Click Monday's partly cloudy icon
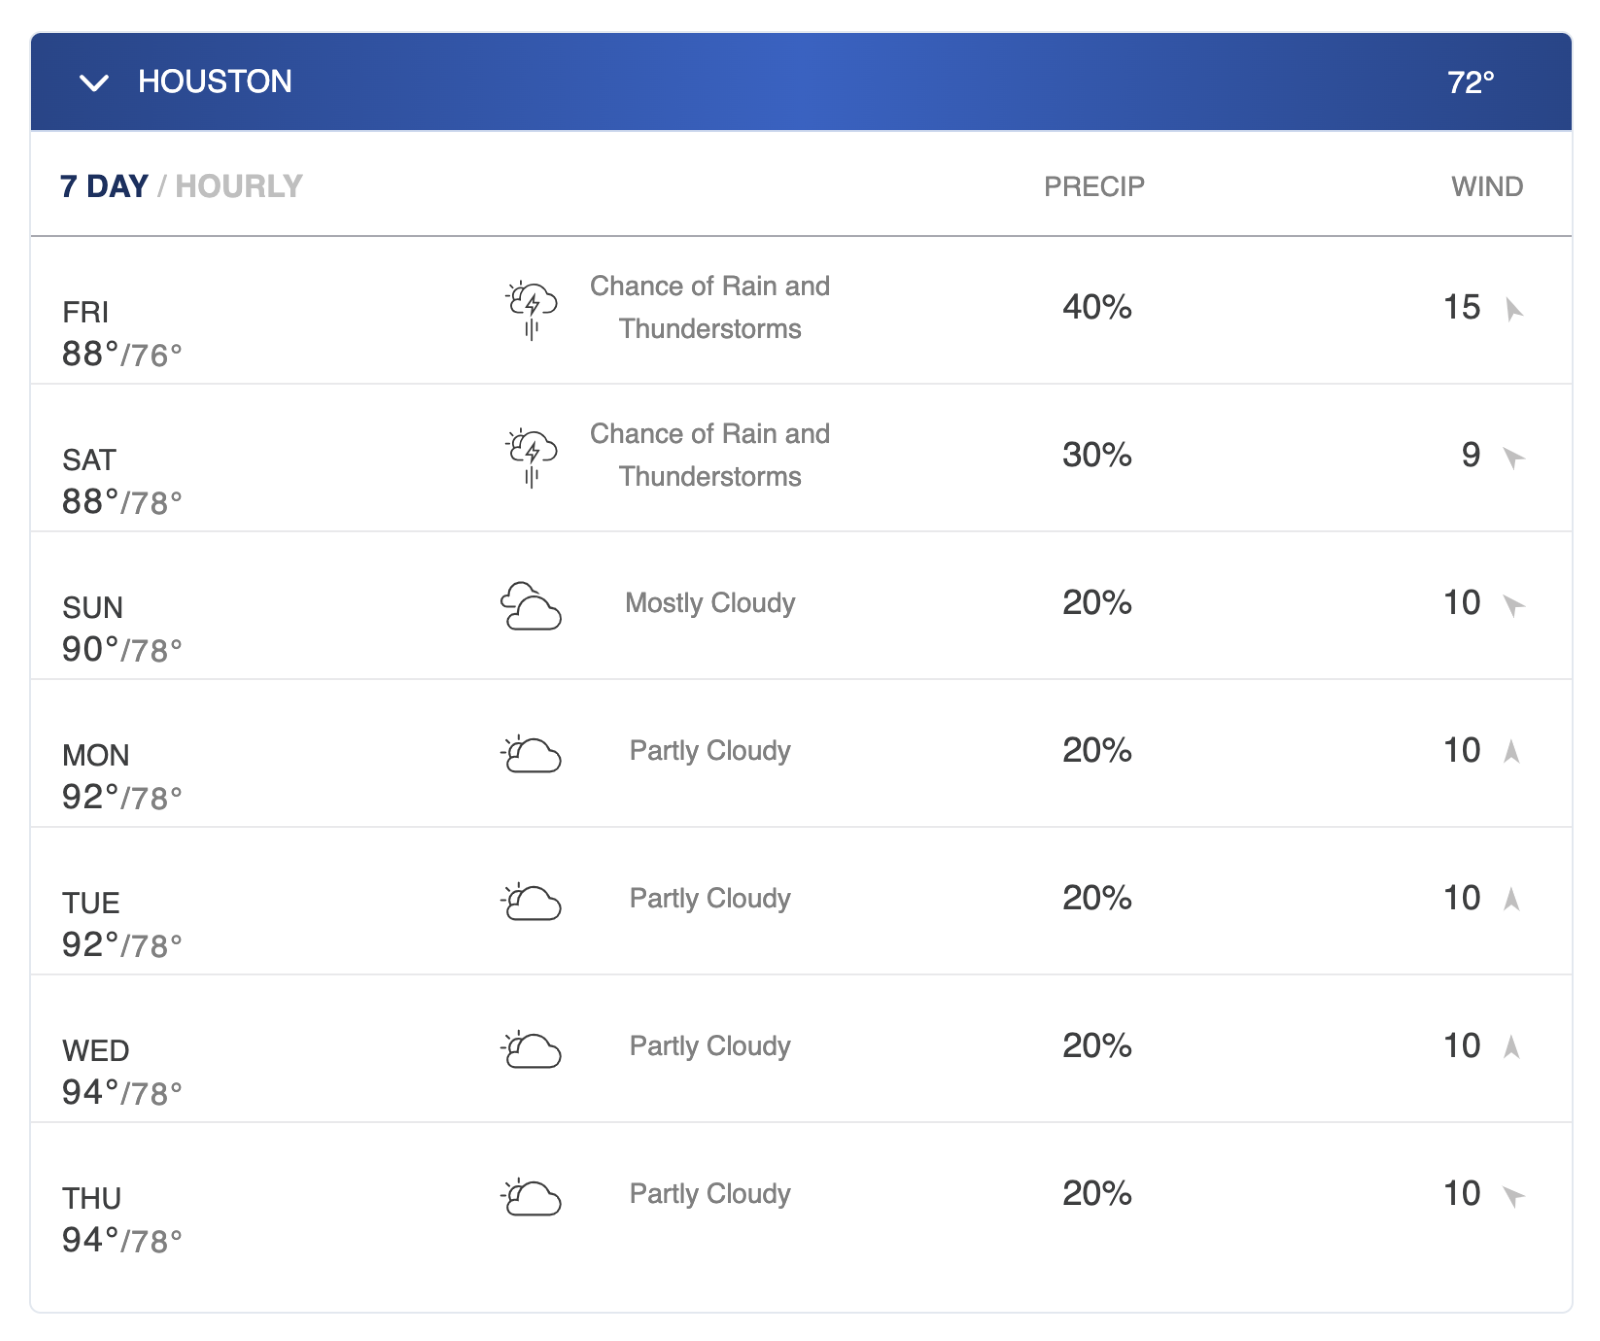The width and height of the screenshot is (1600, 1341). point(531,753)
